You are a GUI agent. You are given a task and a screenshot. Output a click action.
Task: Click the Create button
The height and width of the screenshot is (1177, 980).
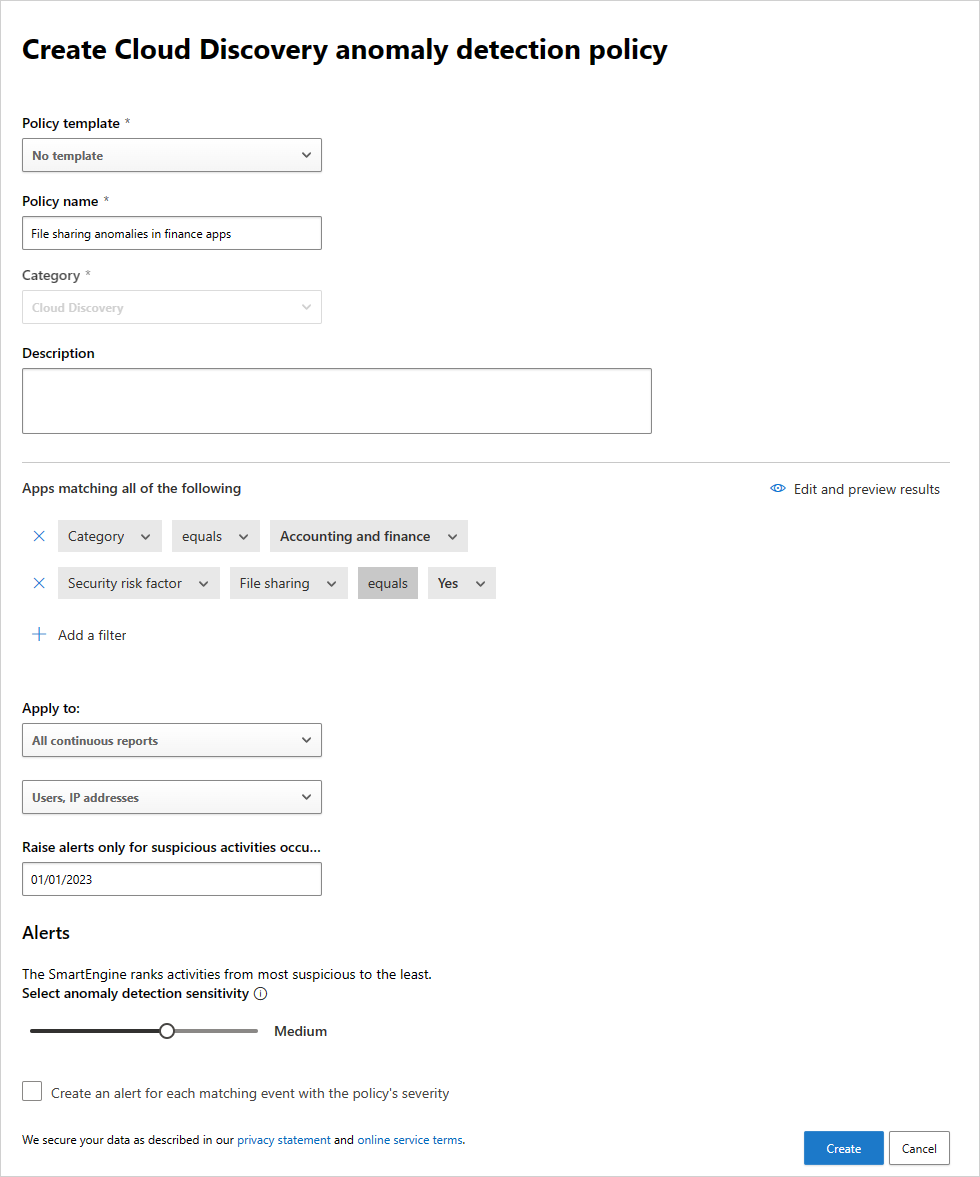[843, 1148]
